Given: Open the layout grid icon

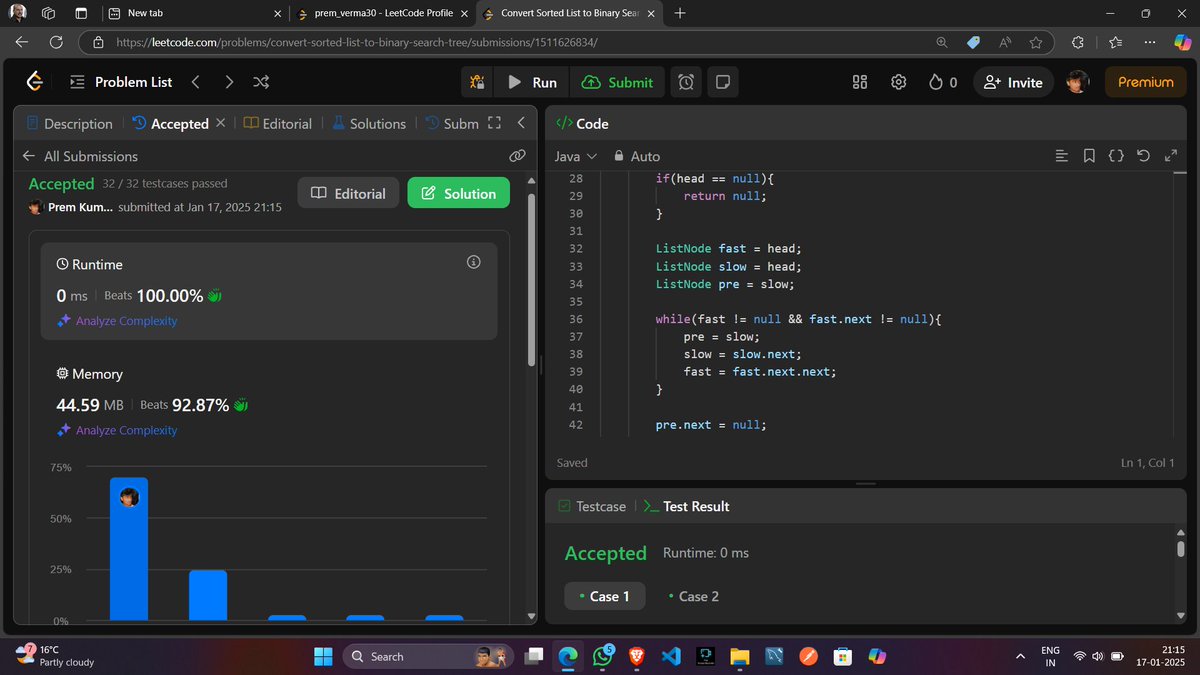Looking at the screenshot, I should pos(859,82).
